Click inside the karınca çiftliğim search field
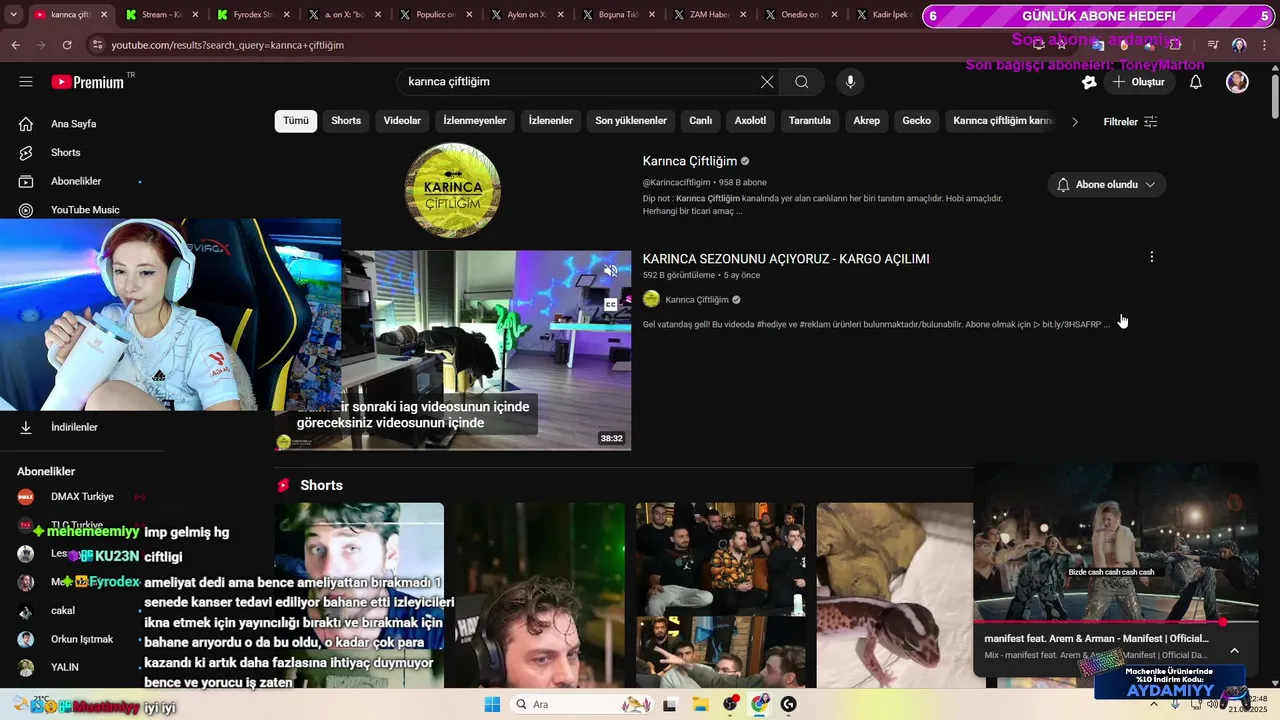Screen dimensions: 1280x720 point(580,82)
